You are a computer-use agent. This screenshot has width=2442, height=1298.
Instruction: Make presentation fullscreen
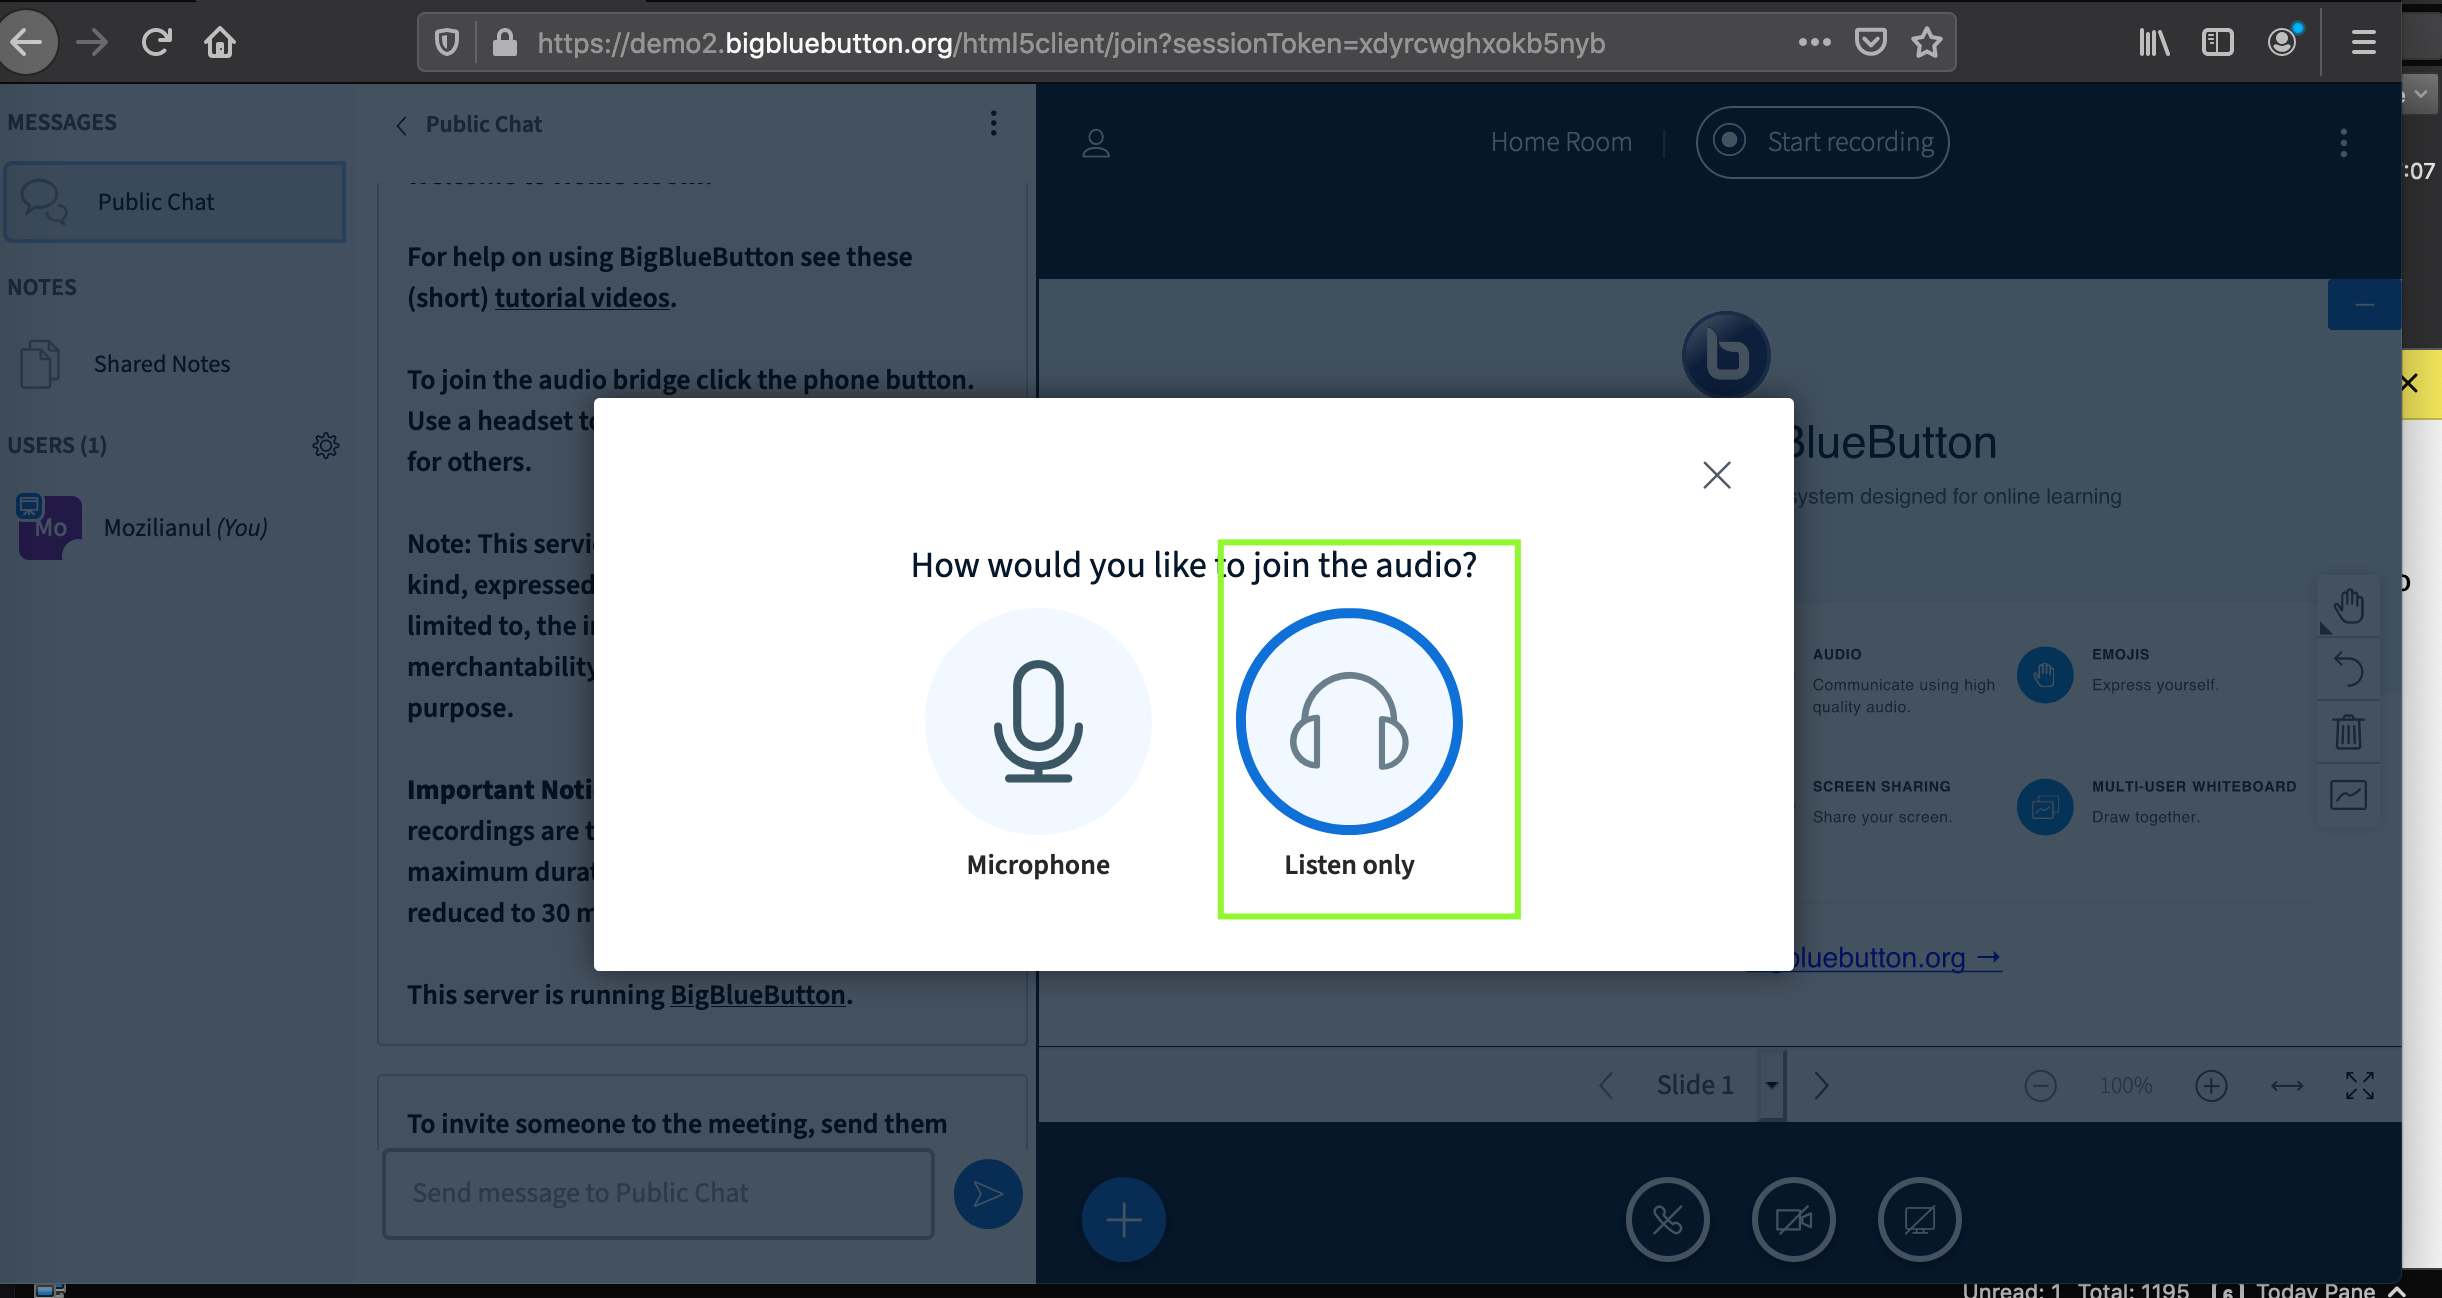tap(2360, 1085)
